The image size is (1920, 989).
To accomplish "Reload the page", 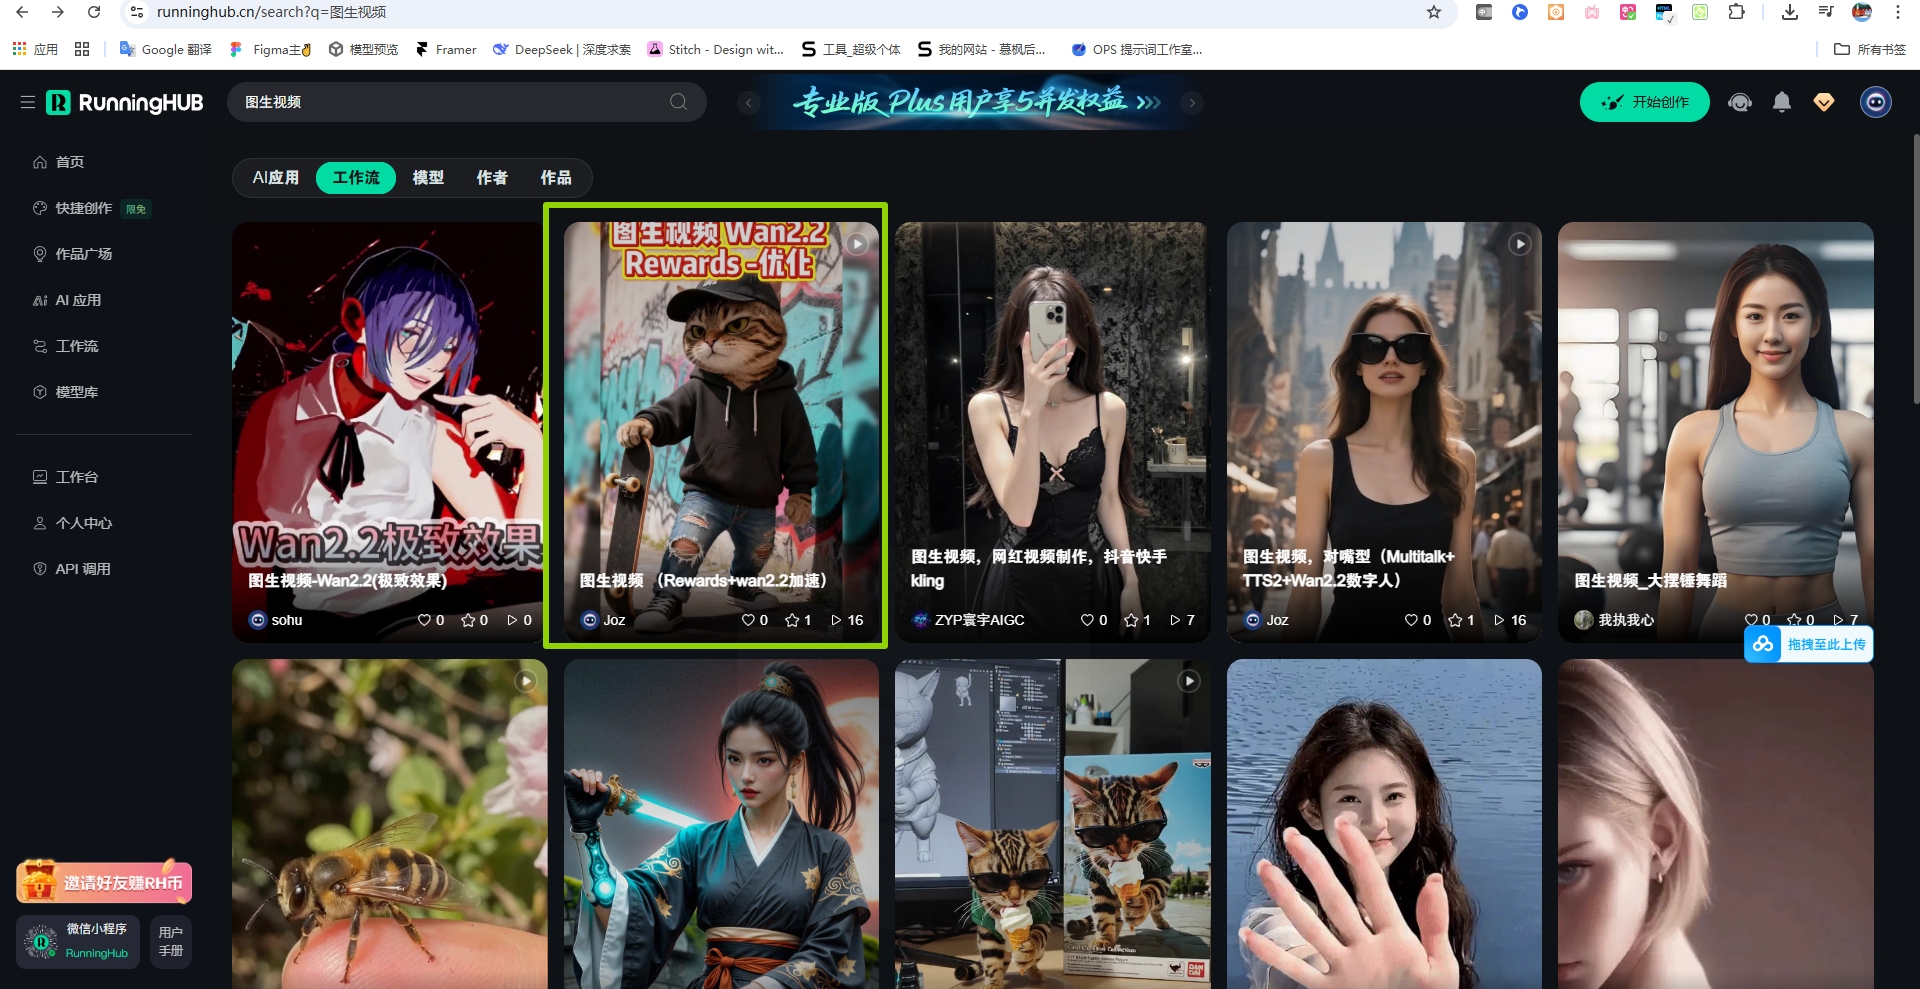I will tap(94, 12).
